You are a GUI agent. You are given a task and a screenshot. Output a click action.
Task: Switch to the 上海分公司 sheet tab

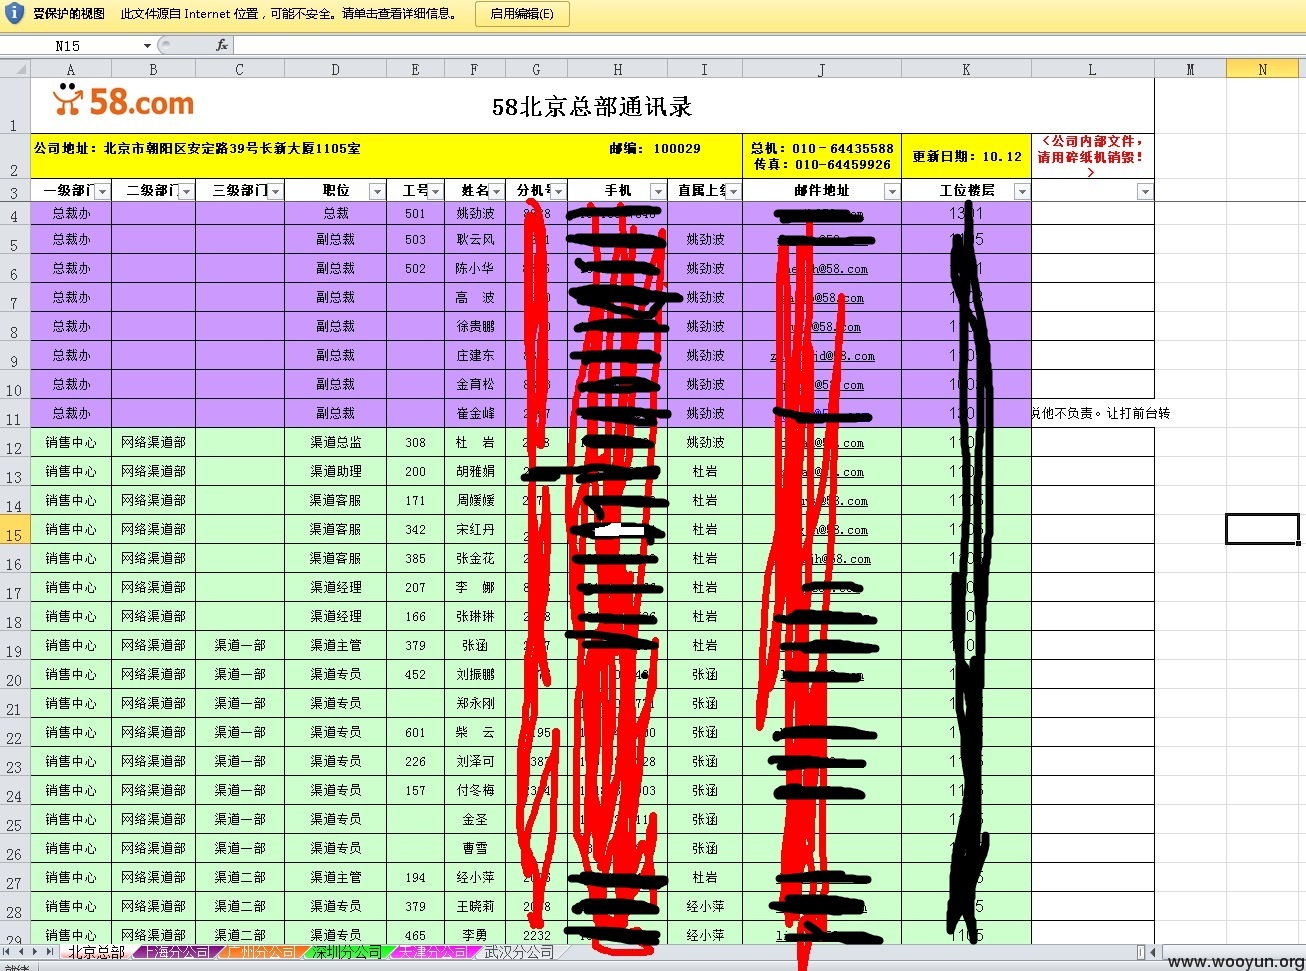pyautogui.click(x=178, y=952)
